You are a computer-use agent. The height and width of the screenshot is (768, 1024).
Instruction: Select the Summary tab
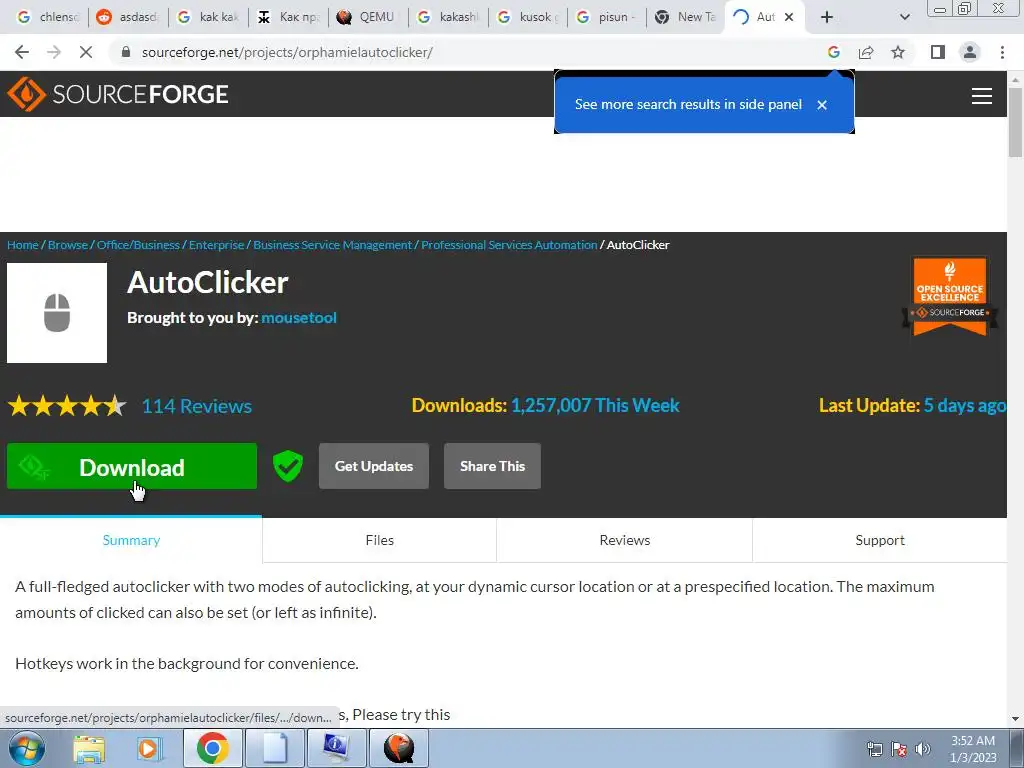pyautogui.click(x=131, y=540)
